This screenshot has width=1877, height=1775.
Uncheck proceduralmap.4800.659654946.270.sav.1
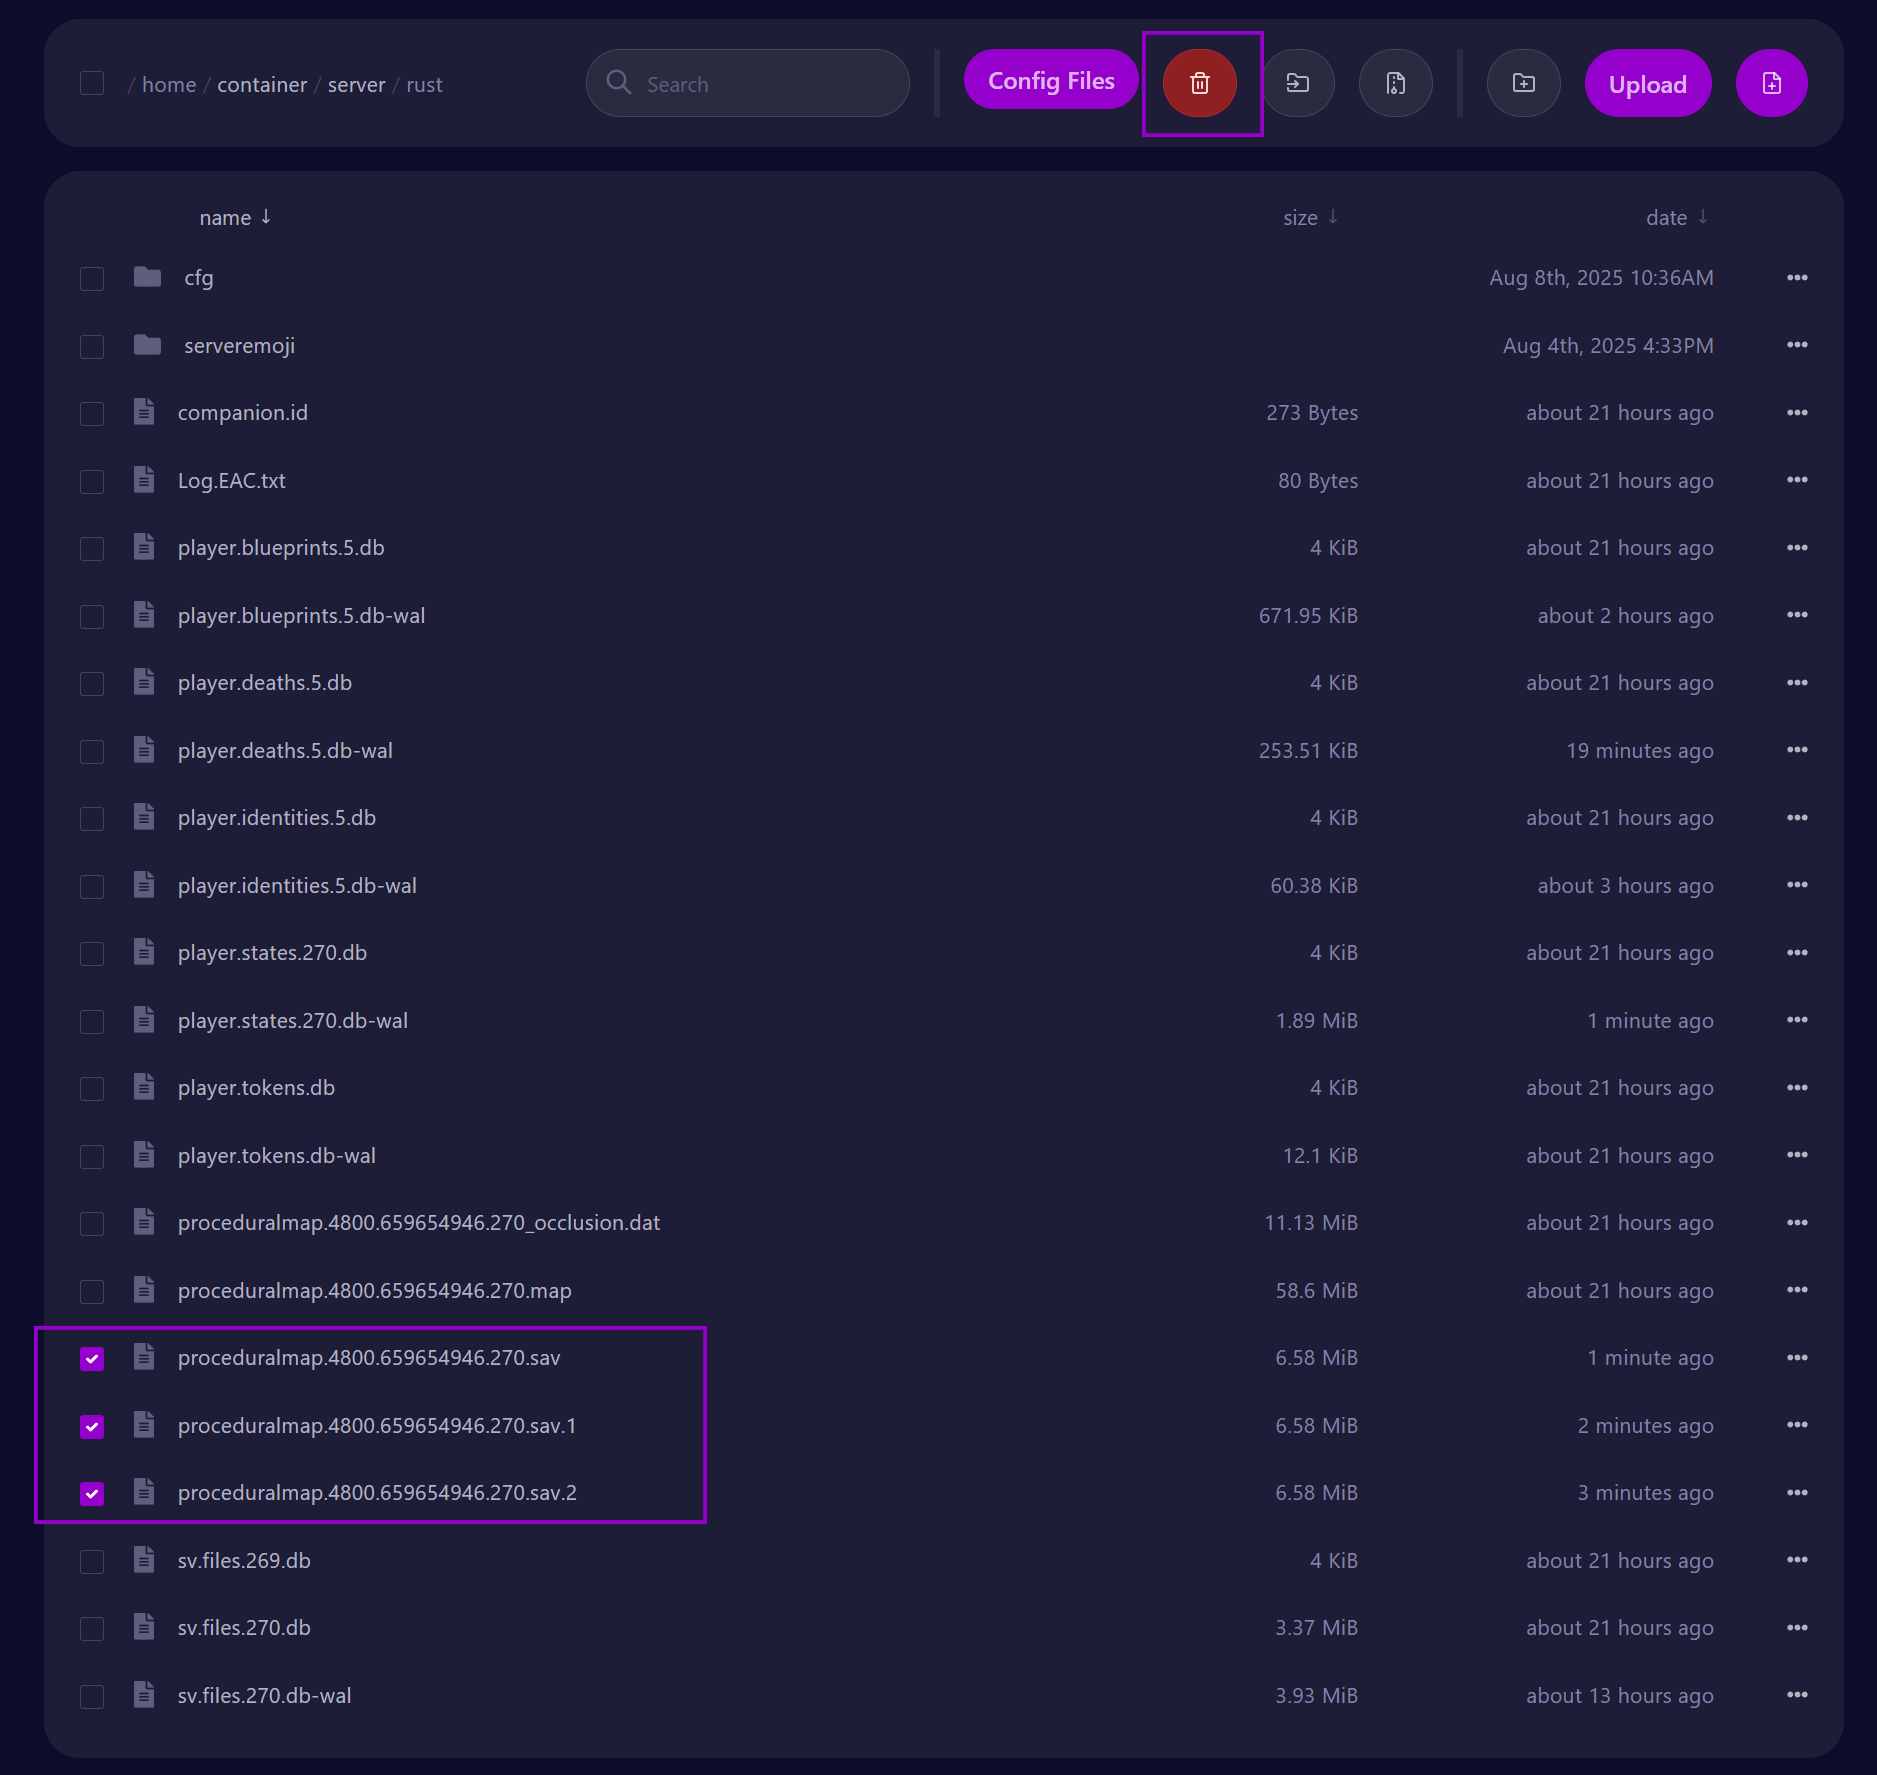(92, 1427)
